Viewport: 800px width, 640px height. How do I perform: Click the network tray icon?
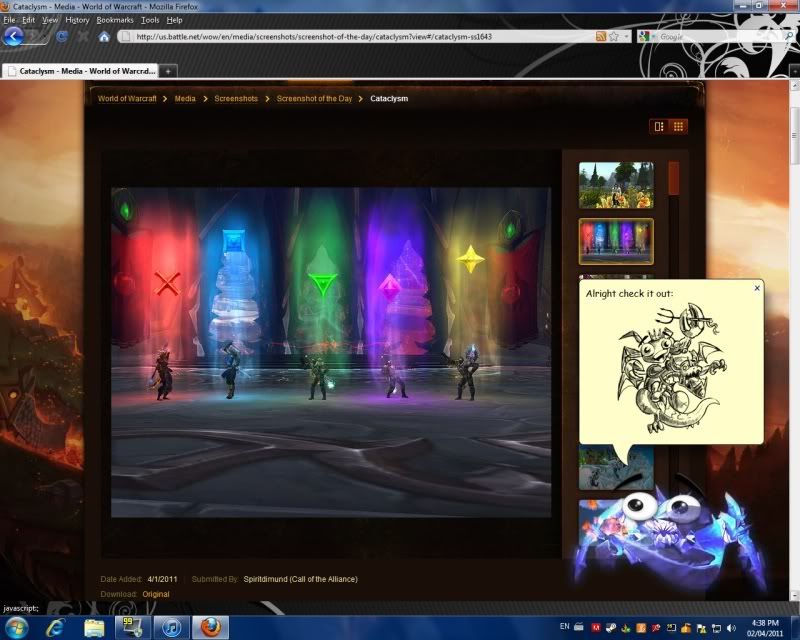click(717, 628)
